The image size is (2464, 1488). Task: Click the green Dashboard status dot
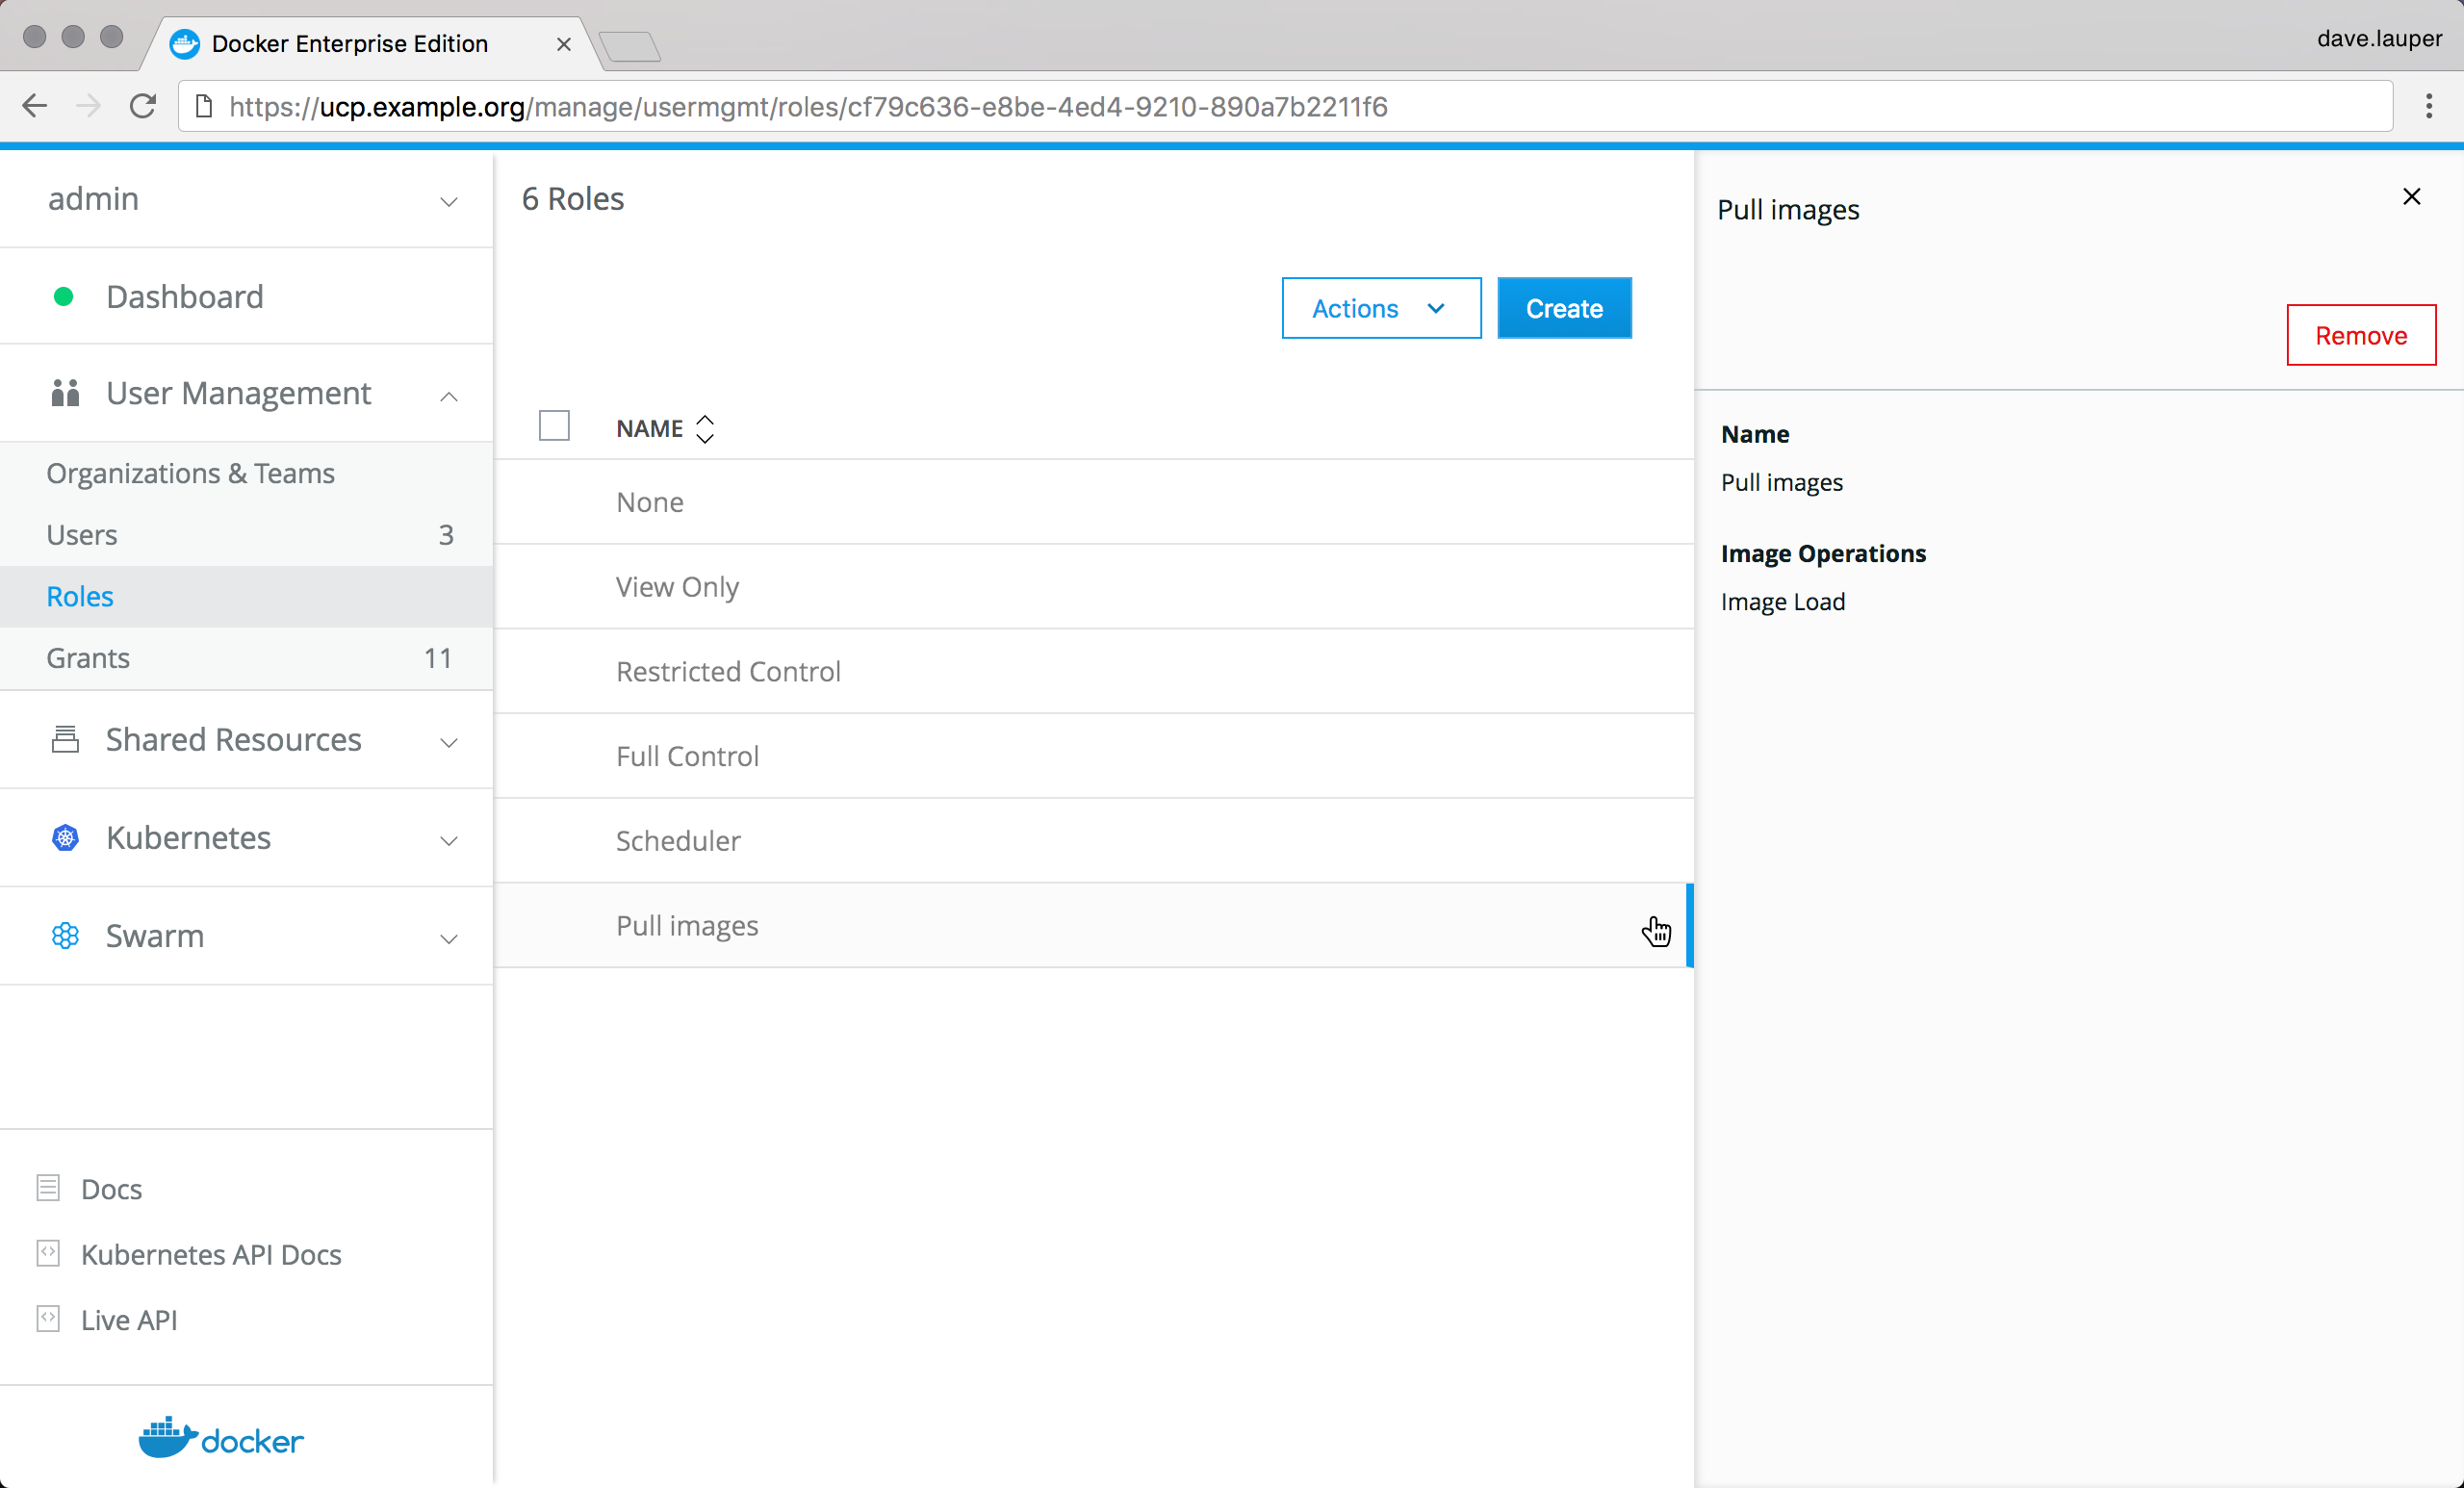(63, 296)
